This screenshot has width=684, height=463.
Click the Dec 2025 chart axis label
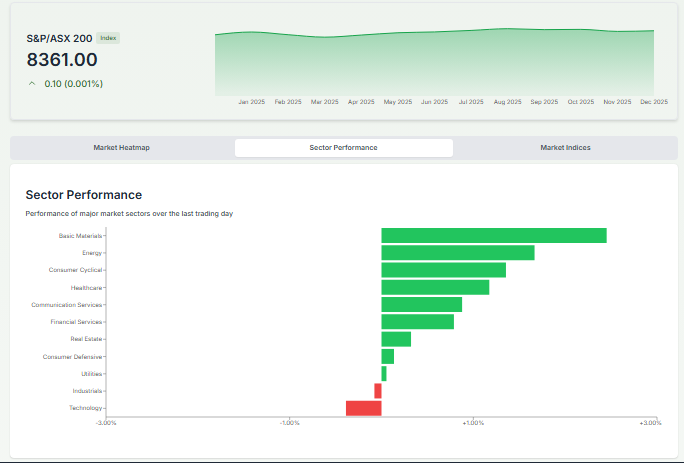tap(654, 102)
